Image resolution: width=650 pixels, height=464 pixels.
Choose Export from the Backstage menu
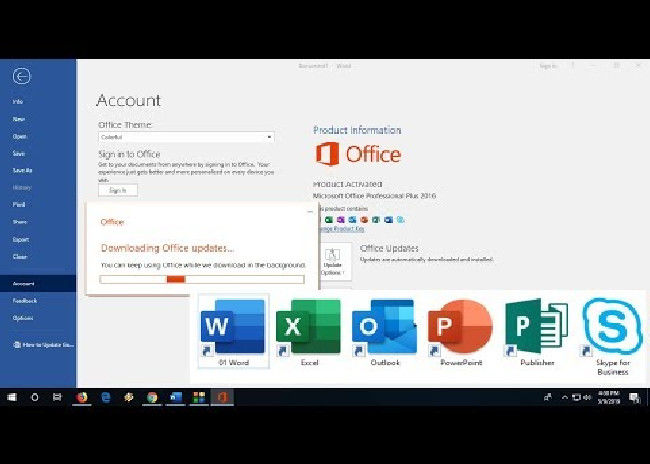tap(21, 239)
